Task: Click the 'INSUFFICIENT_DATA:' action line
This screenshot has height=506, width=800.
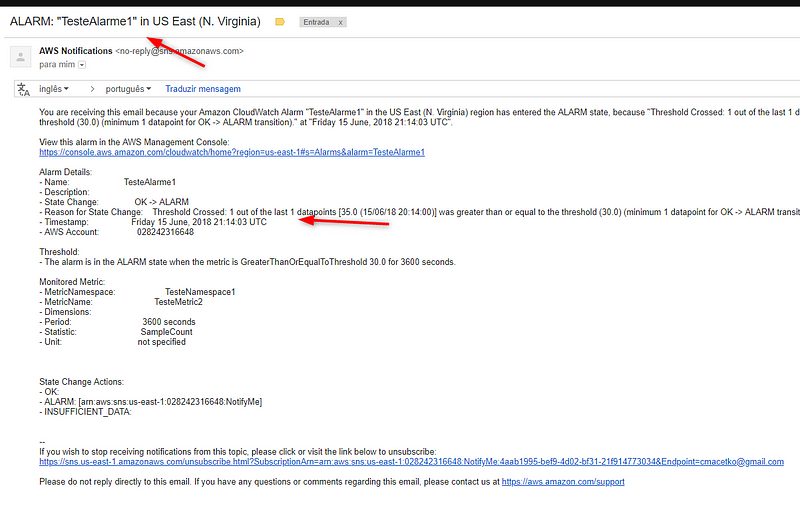Action: coord(85,412)
